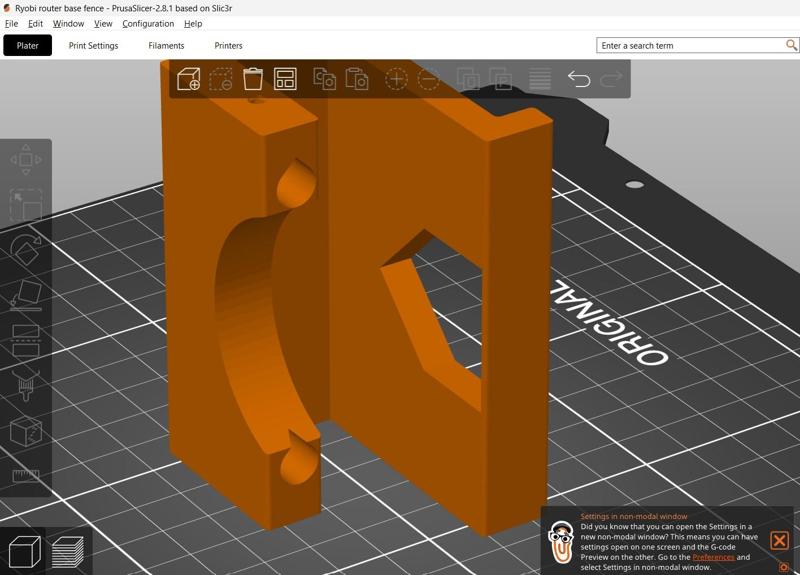The height and width of the screenshot is (575, 800).
Task: Select the Place on face tool
Action: [x=25, y=295]
